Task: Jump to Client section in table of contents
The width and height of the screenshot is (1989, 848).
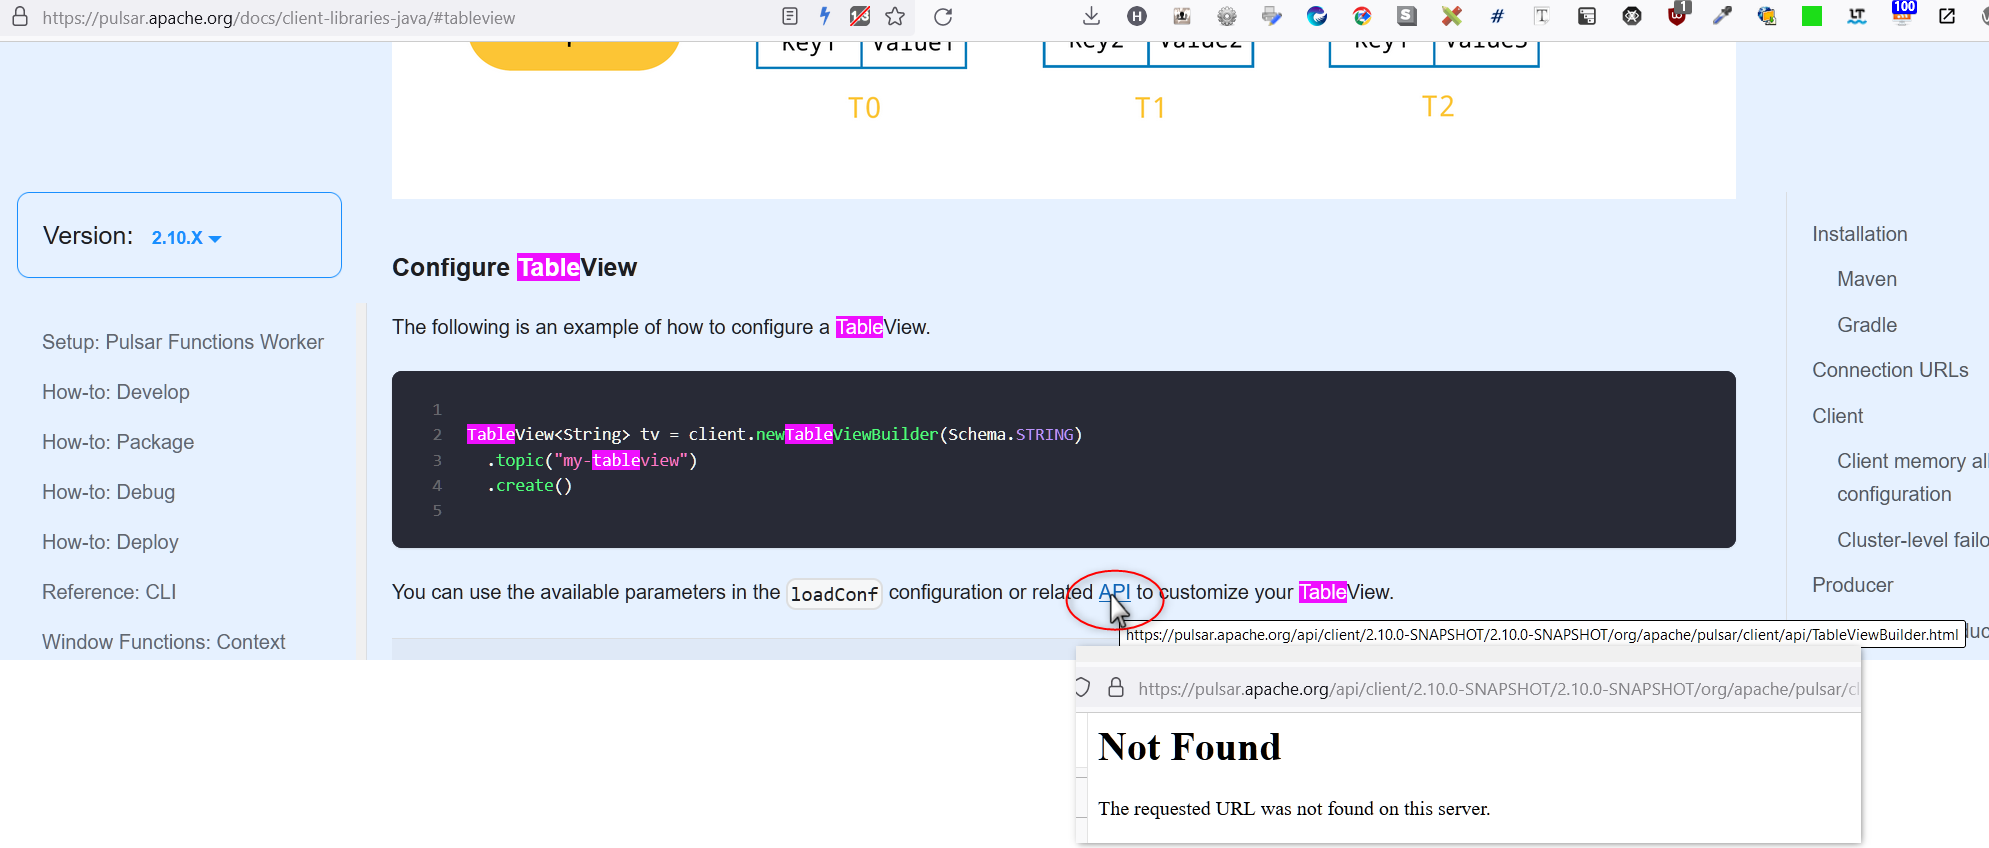Action: pos(1838,416)
